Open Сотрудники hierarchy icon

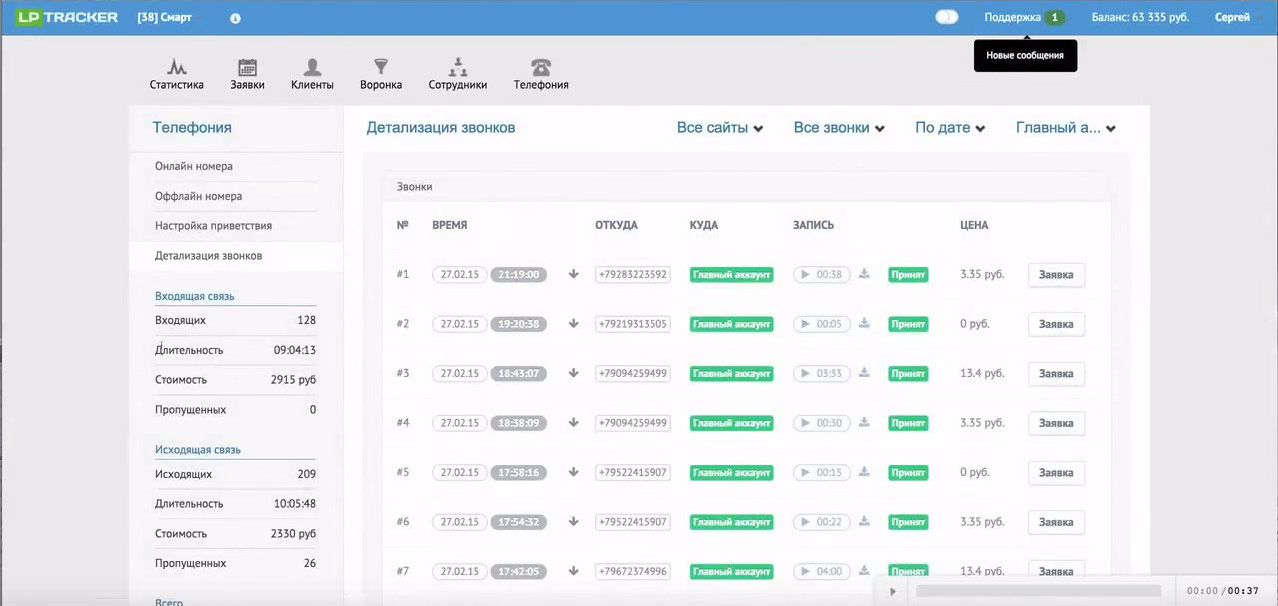click(x=458, y=68)
